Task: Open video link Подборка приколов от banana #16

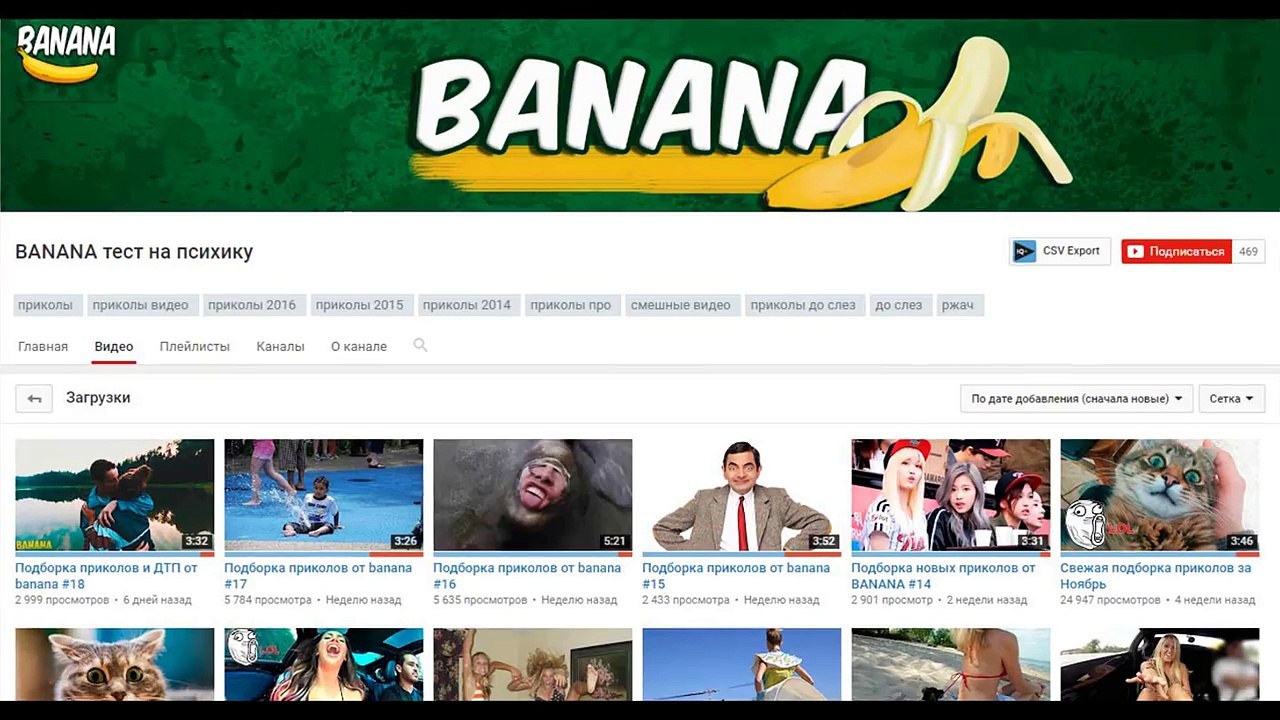Action: (527, 576)
